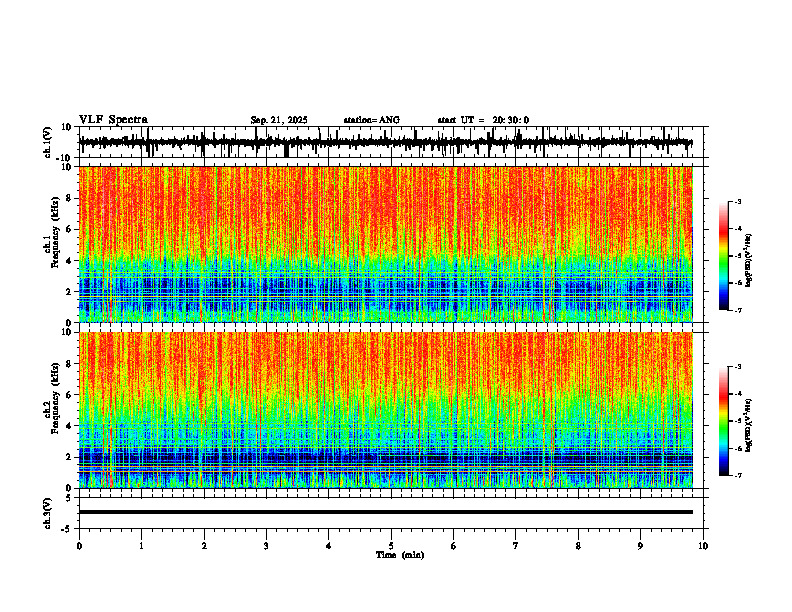Image resolution: width=792 pixels, height=612 pixels.
Task: Click the "4" kHz tick on ch.2 frequency axis
Action: pos(70,426)
